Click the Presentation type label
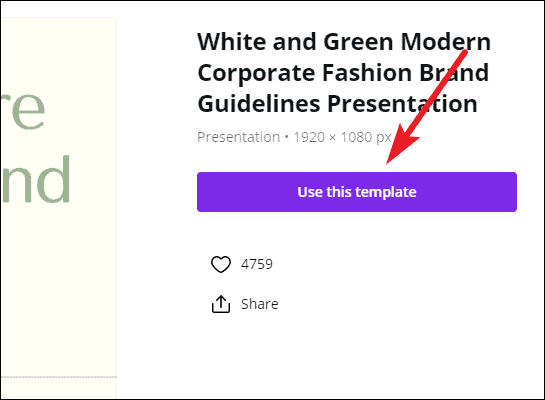Screen dimensions: 545x400 coord(238,137)
